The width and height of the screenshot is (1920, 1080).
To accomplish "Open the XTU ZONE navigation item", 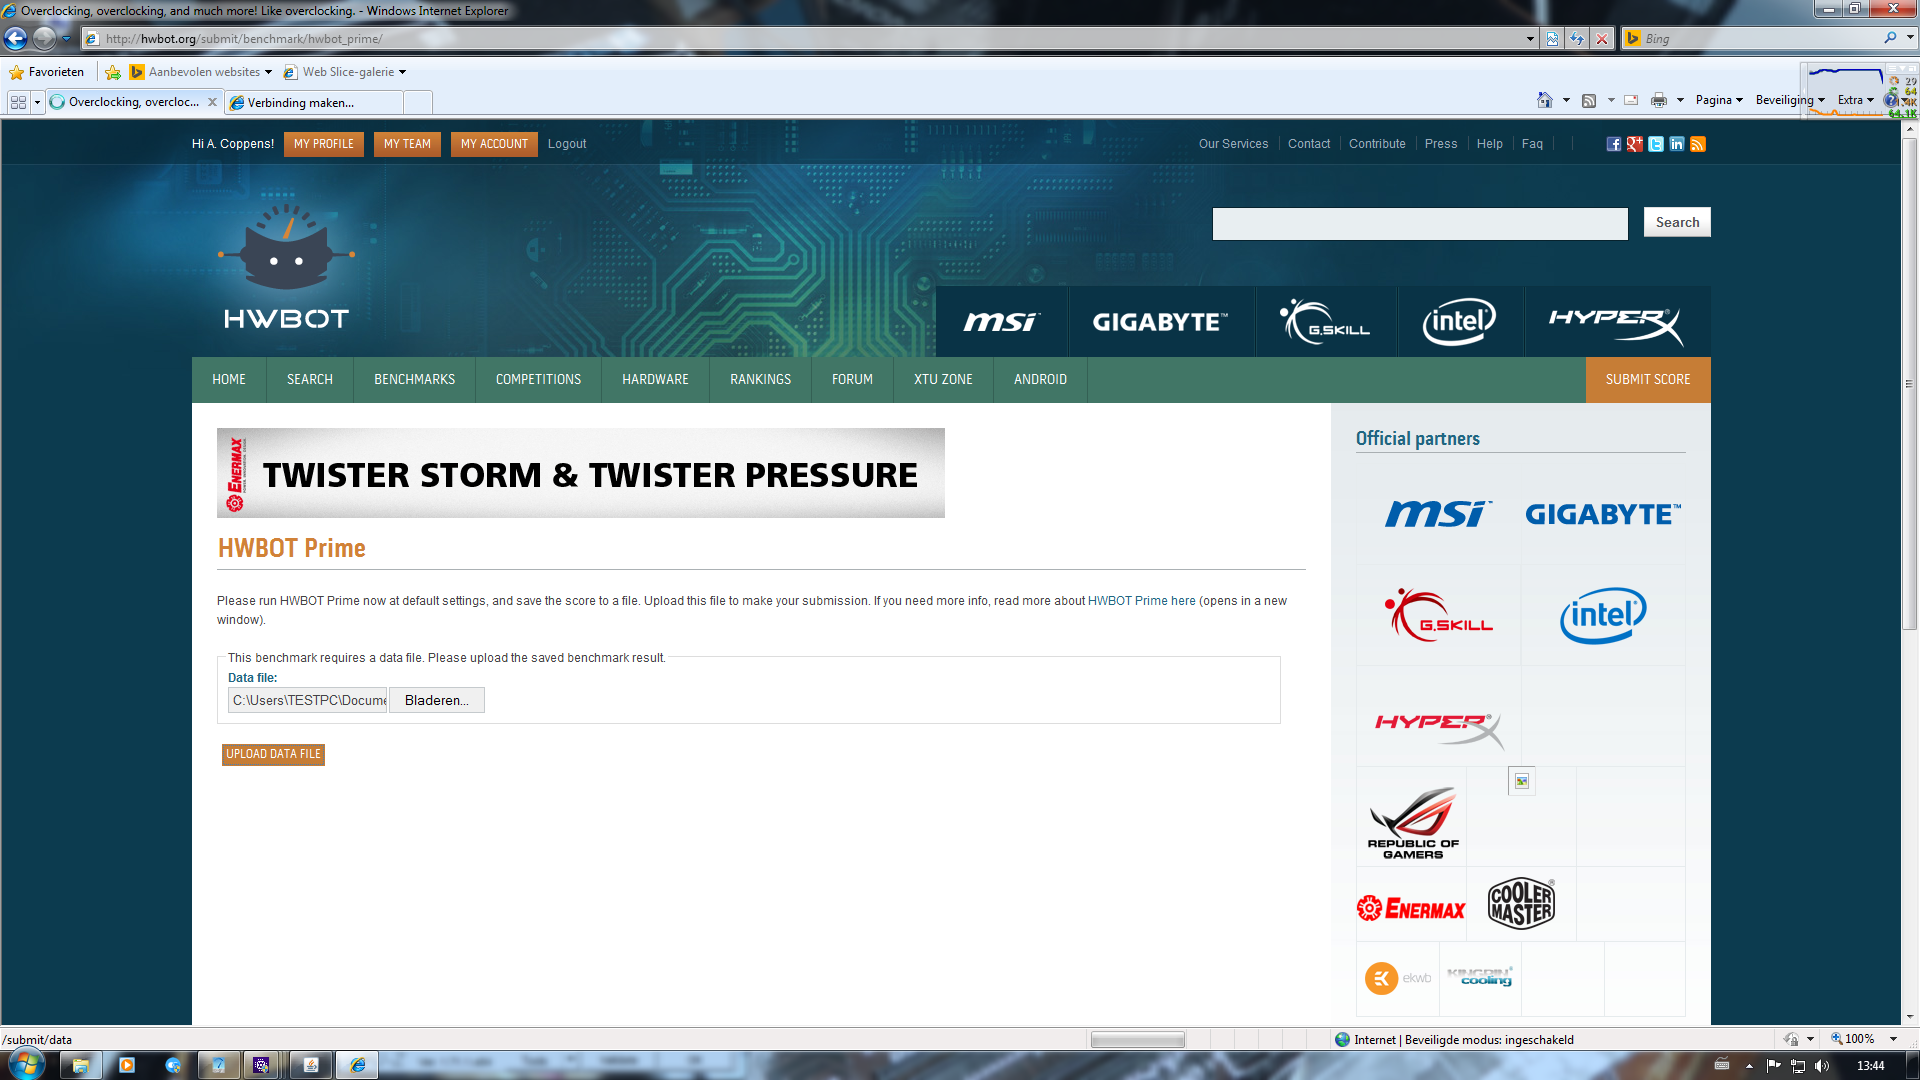I will pos(943,380).
